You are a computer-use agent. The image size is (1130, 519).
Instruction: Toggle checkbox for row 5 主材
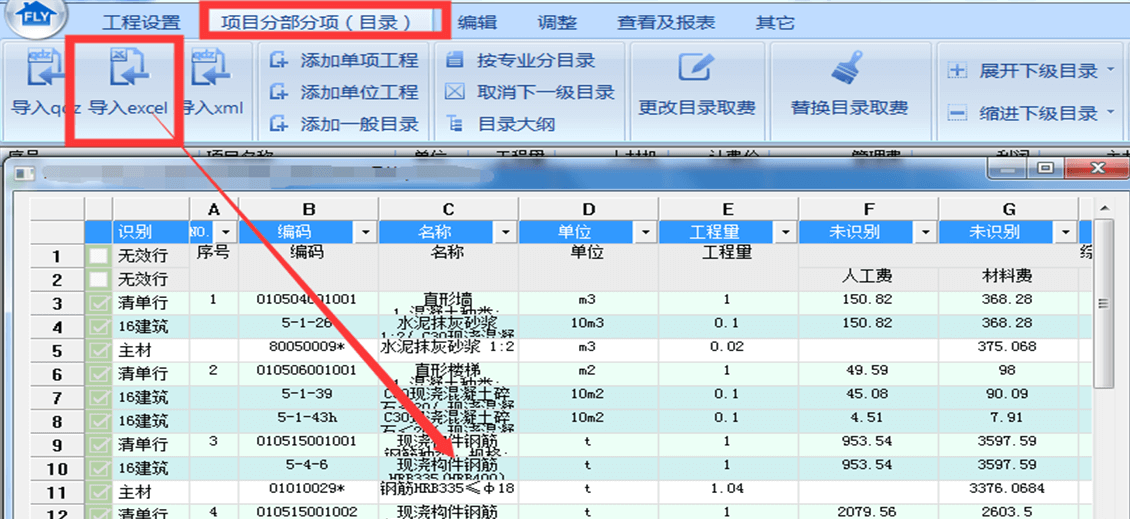point(98,350)
